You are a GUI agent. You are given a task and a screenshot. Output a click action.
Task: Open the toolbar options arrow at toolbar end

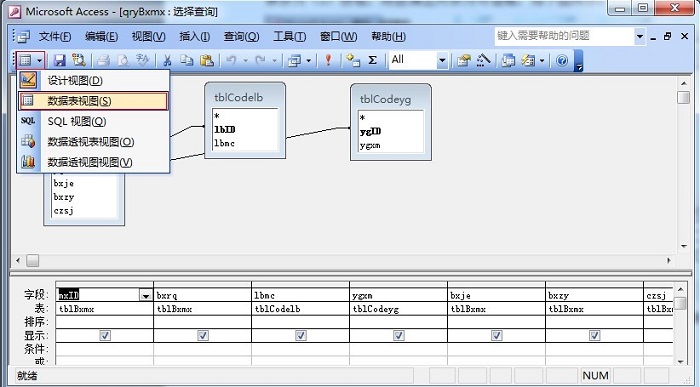click(579, 61)
